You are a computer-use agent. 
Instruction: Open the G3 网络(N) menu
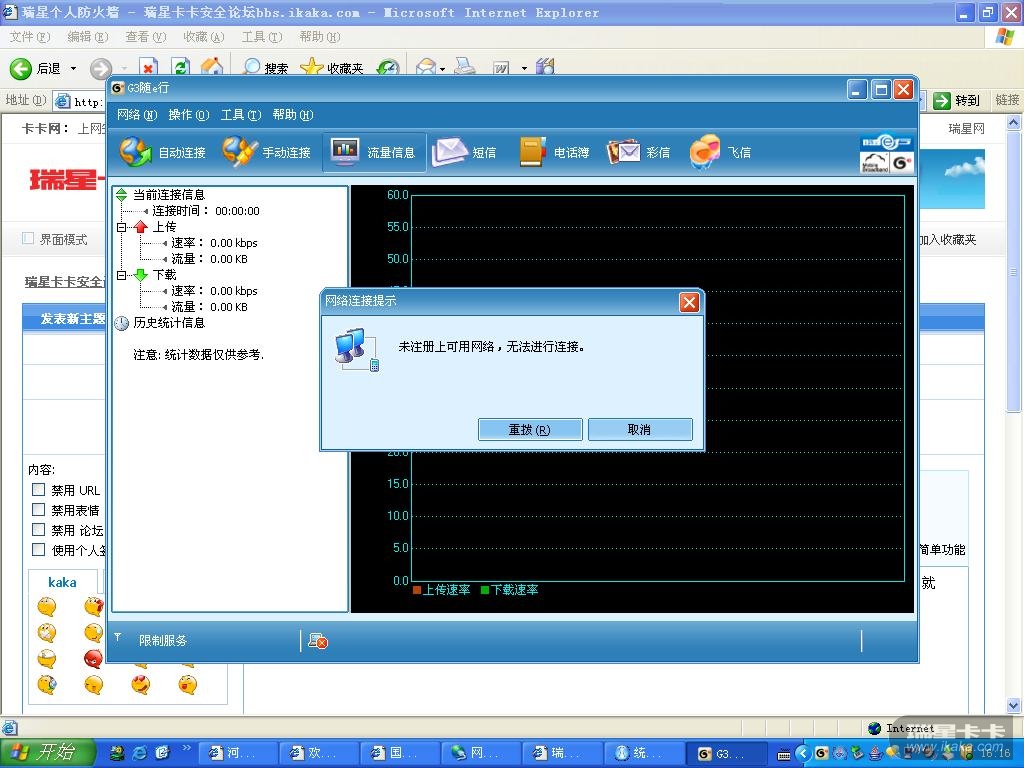pyautogui.click(x=137, y=115)
